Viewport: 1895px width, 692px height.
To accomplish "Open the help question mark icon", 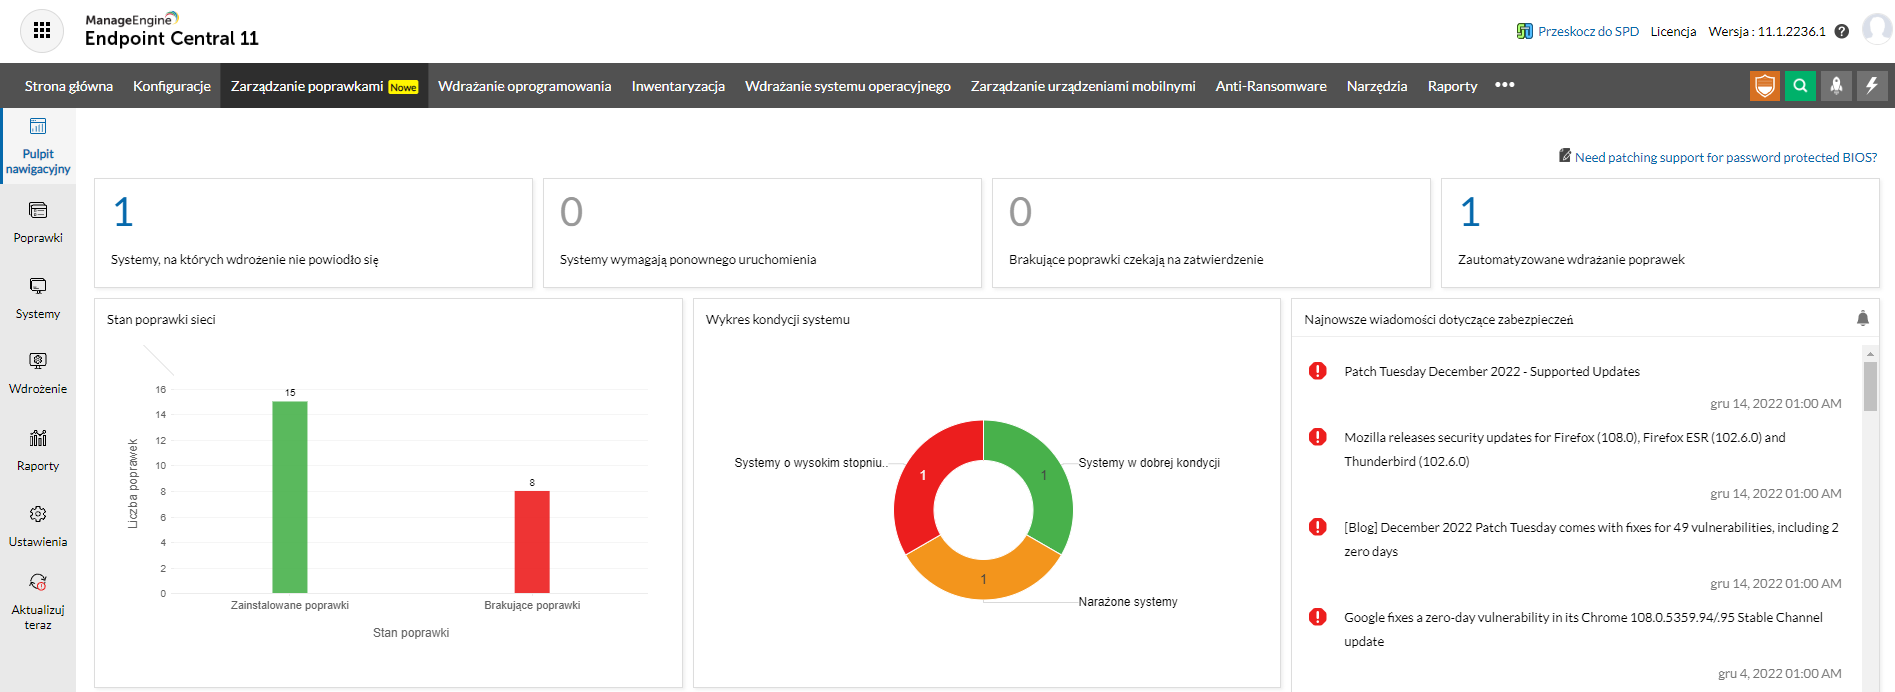I will click(x=1842, y=31).
